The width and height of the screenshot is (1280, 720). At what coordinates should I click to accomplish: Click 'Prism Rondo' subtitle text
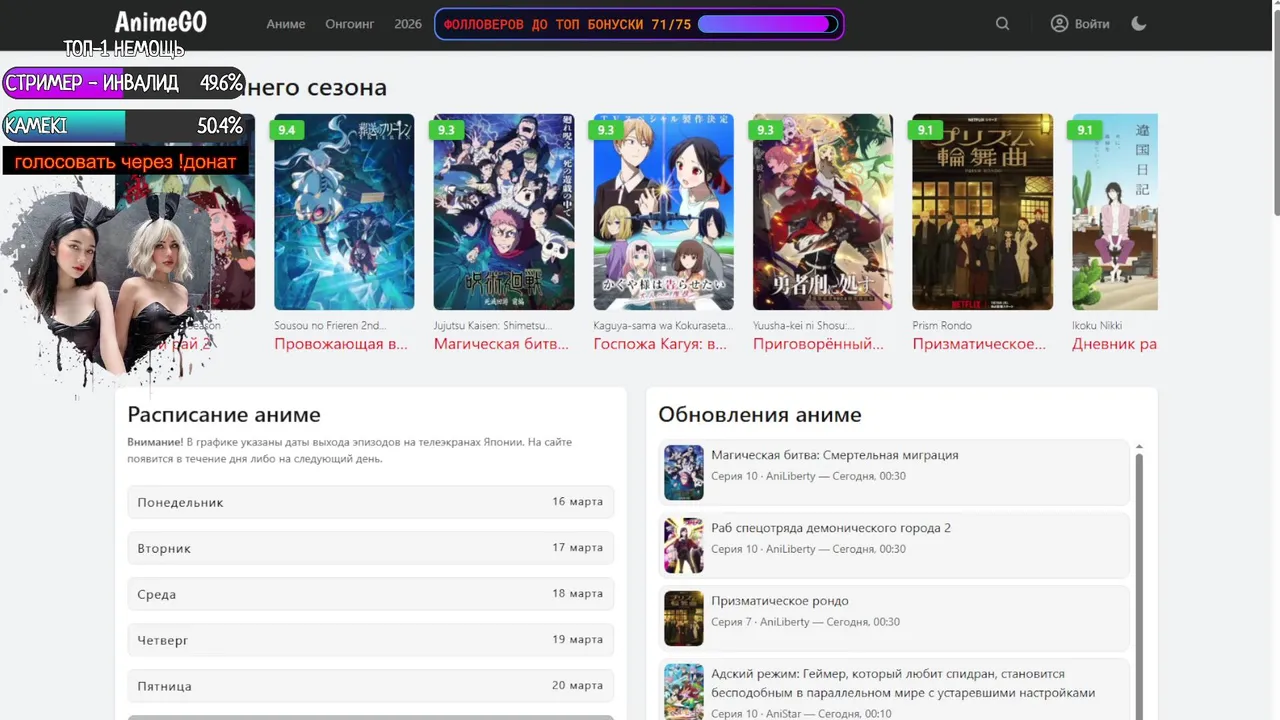[x=942, y=325]
